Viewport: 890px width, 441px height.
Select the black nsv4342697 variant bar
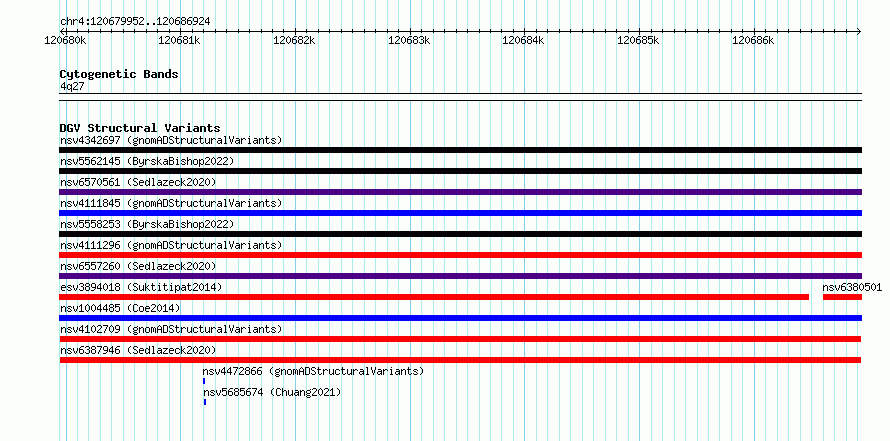[460, 150]
